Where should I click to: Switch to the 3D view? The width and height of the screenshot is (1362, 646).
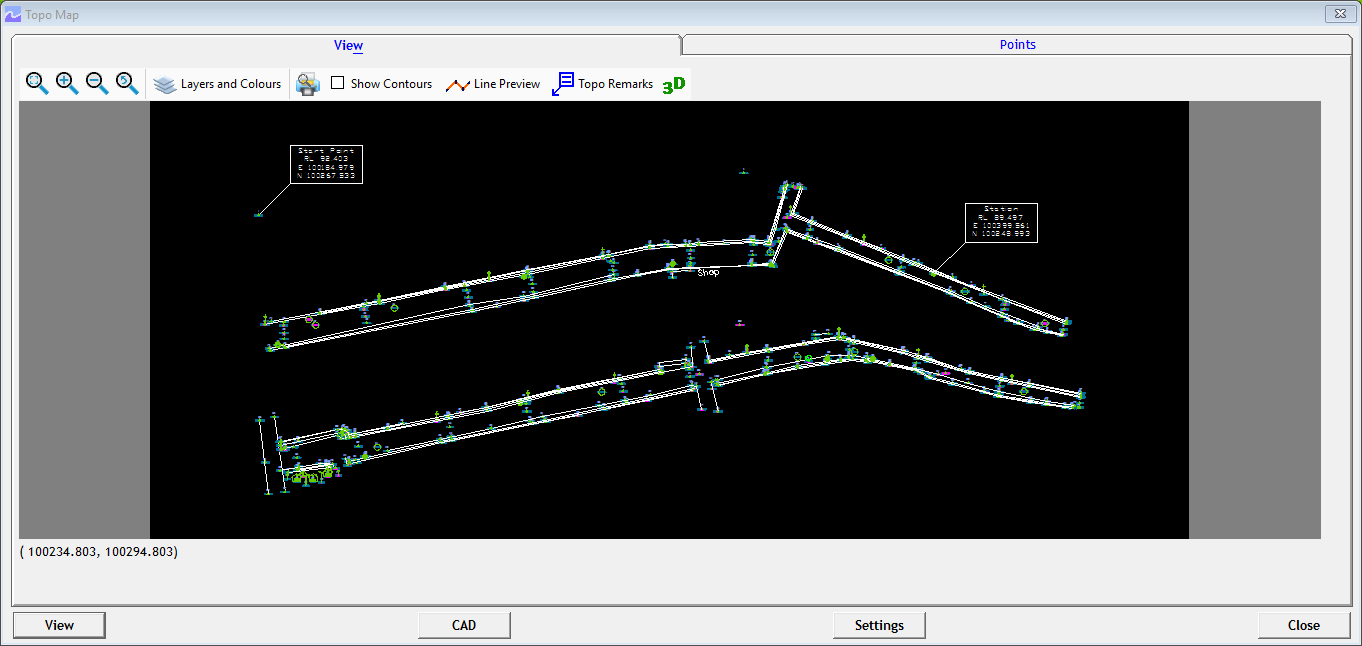pyautogui.click(x=671, y=84)
